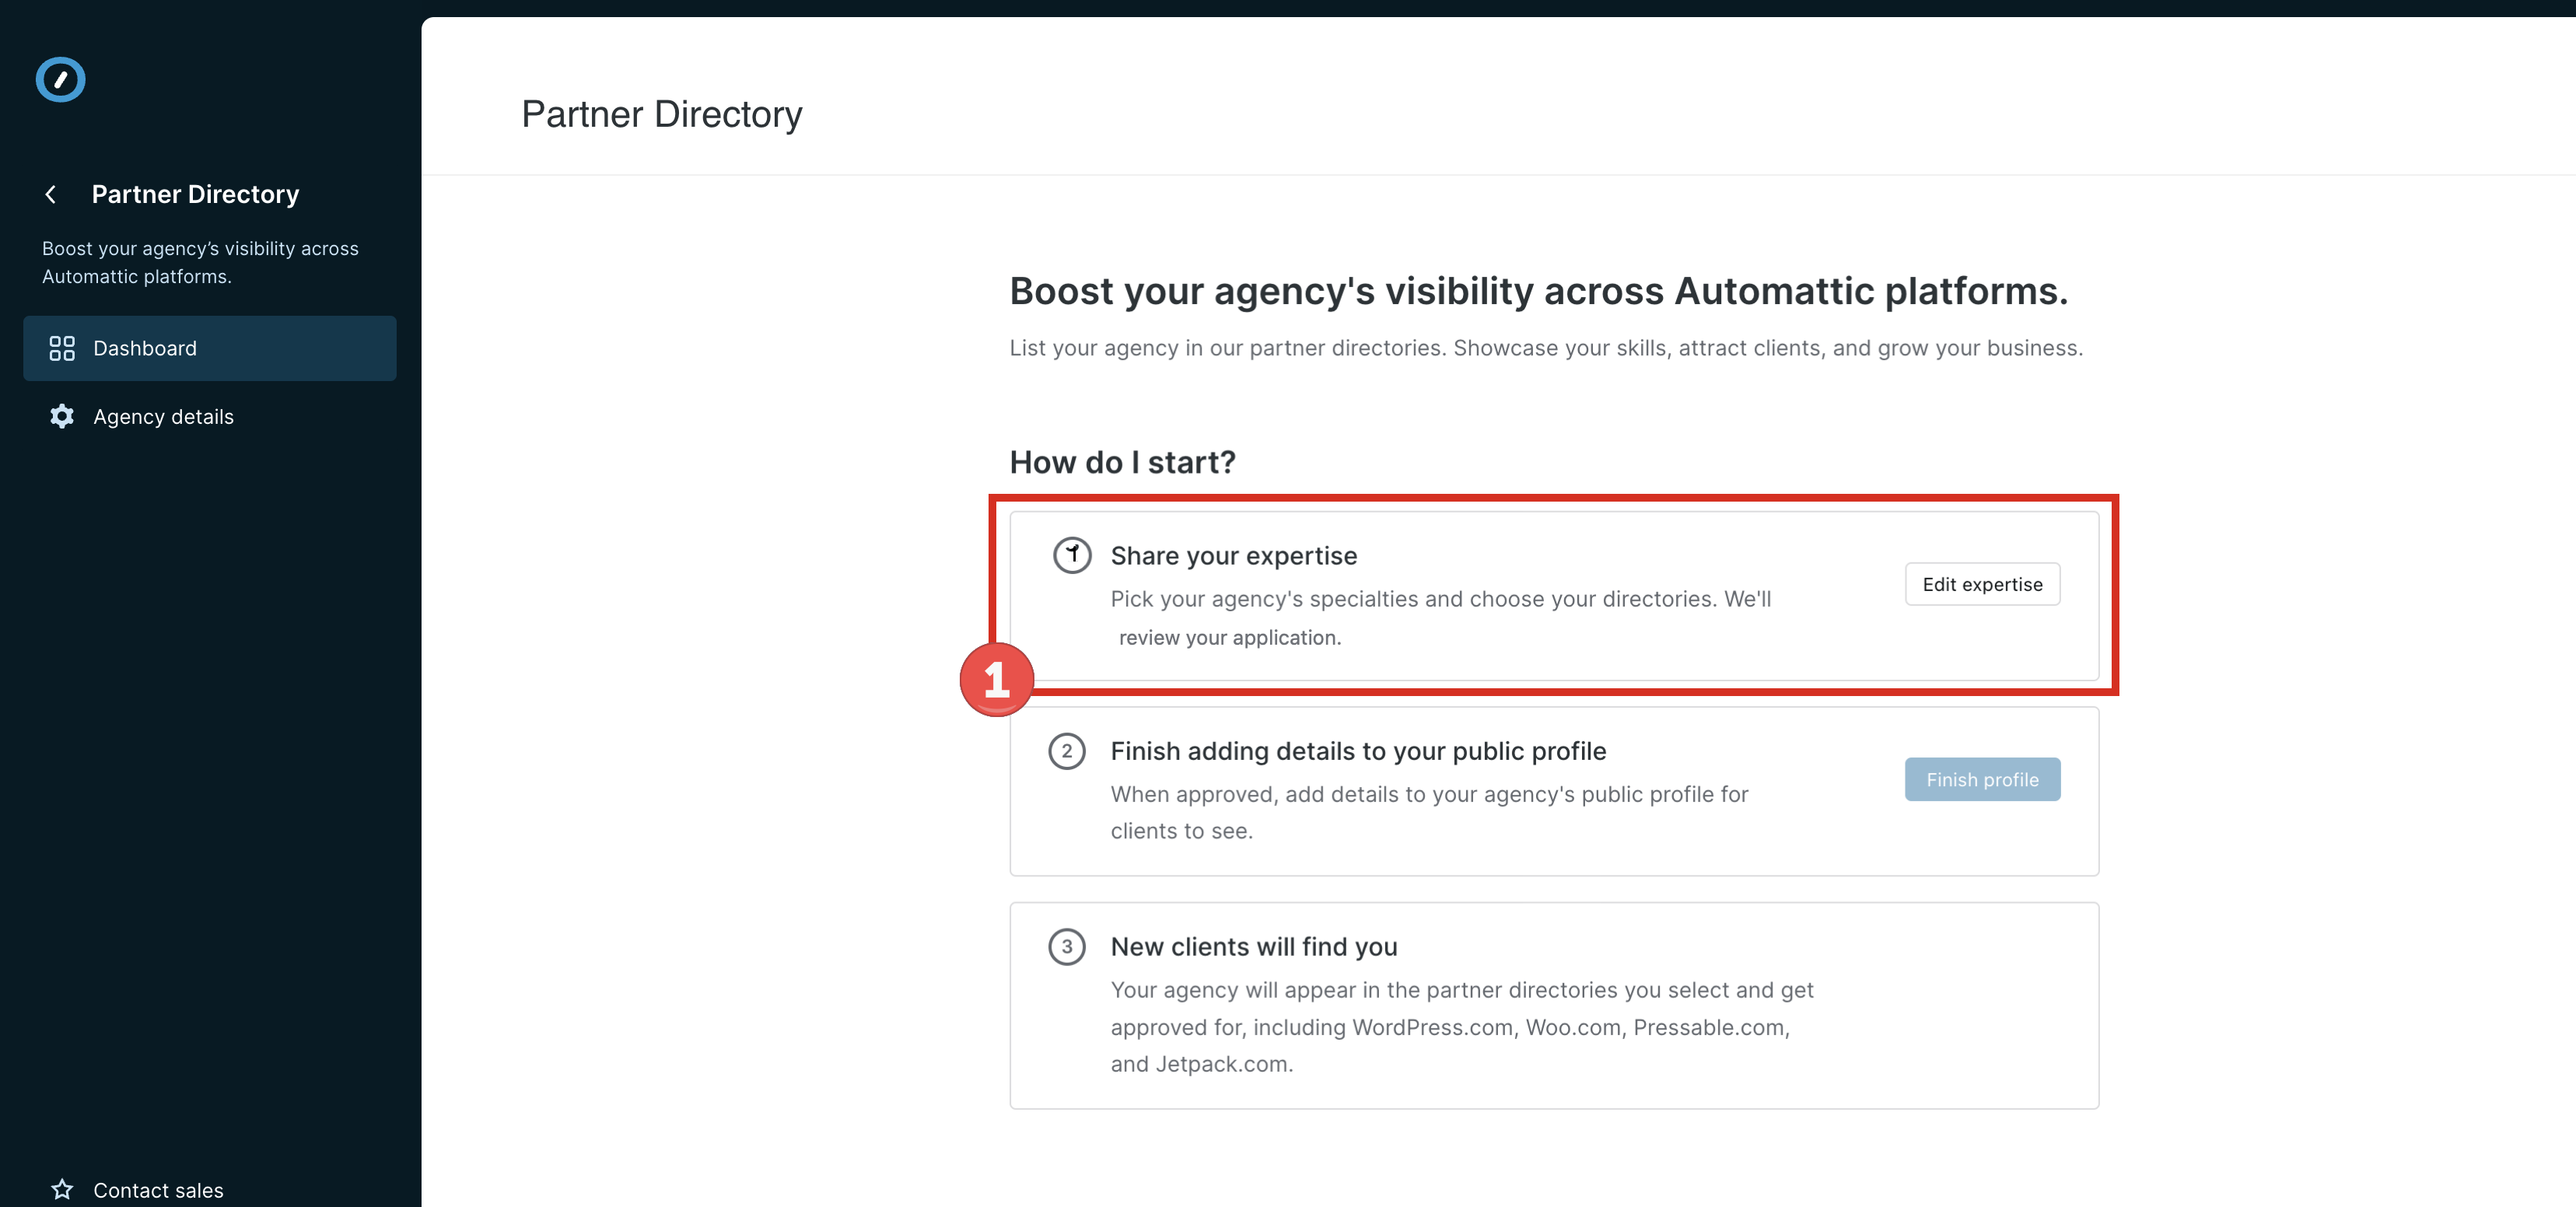This screenshot has height=1207, width=2576.
Task: Click the sidebar Partner Directory heading
Action: pyautogui.click(x=195, y=194)
